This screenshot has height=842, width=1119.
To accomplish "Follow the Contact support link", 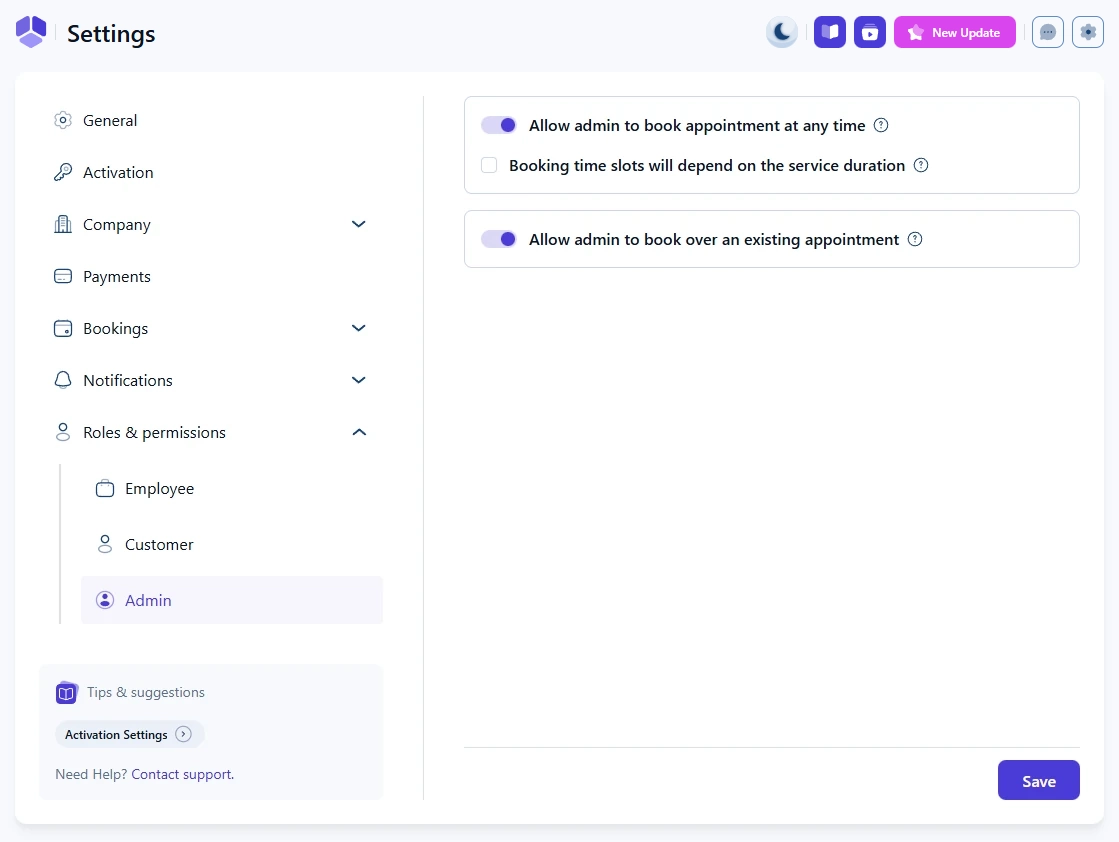I will (182, 774).
